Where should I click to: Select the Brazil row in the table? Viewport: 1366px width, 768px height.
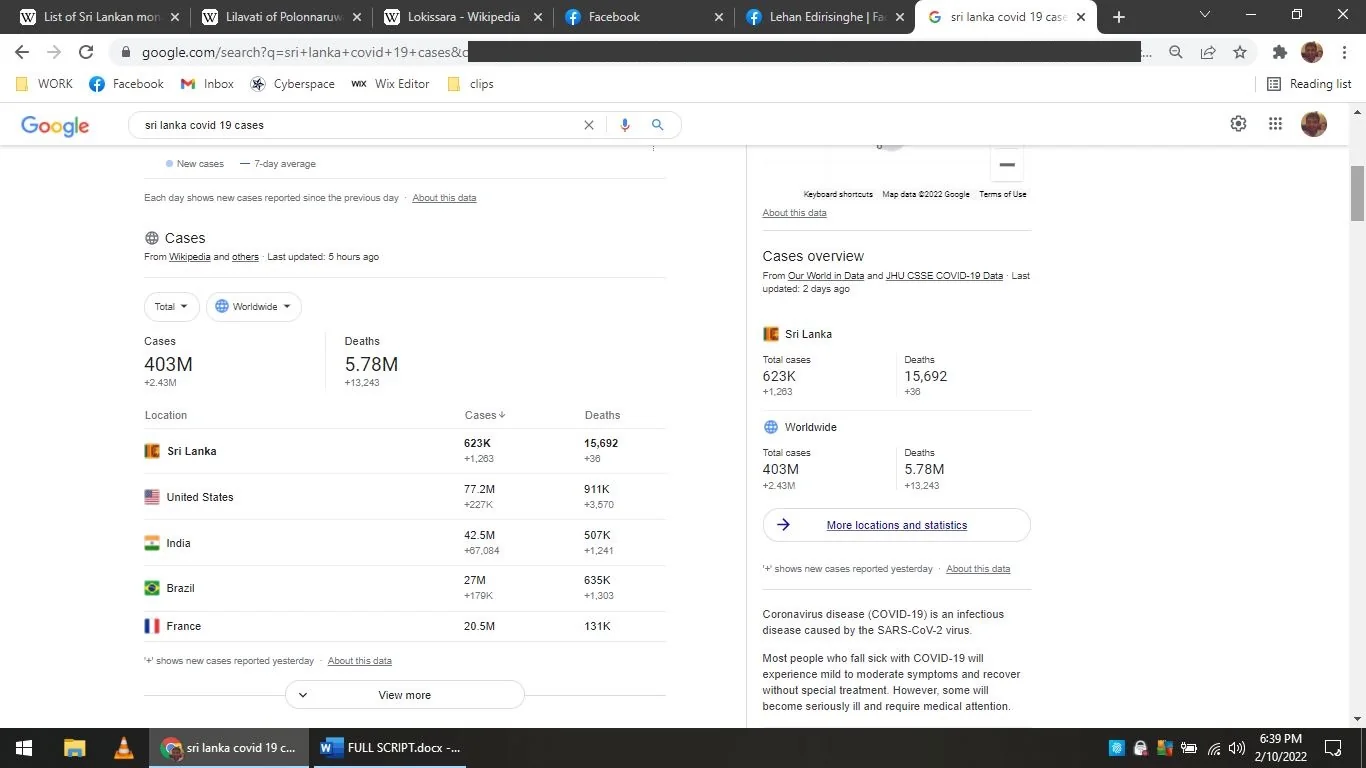tap(405, 588)
